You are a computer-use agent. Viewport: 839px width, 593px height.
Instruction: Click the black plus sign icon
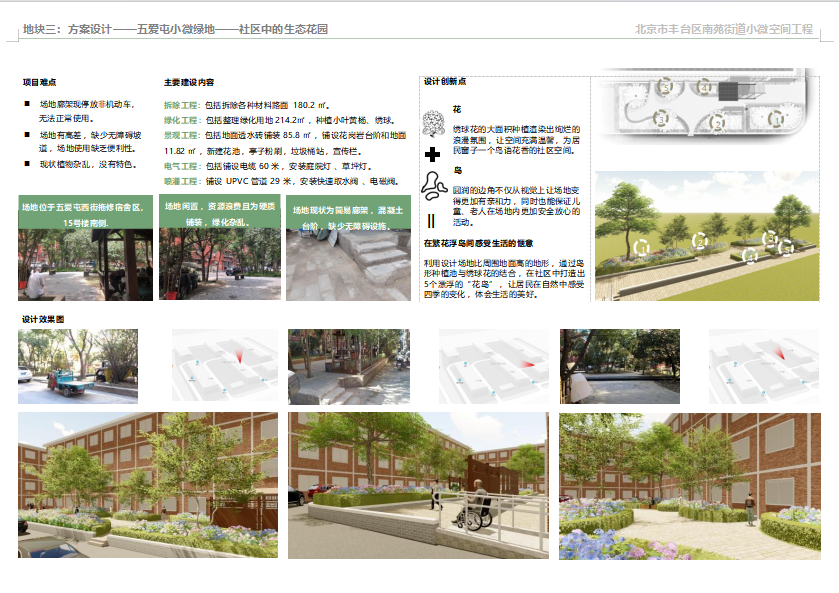click(432, 154)
